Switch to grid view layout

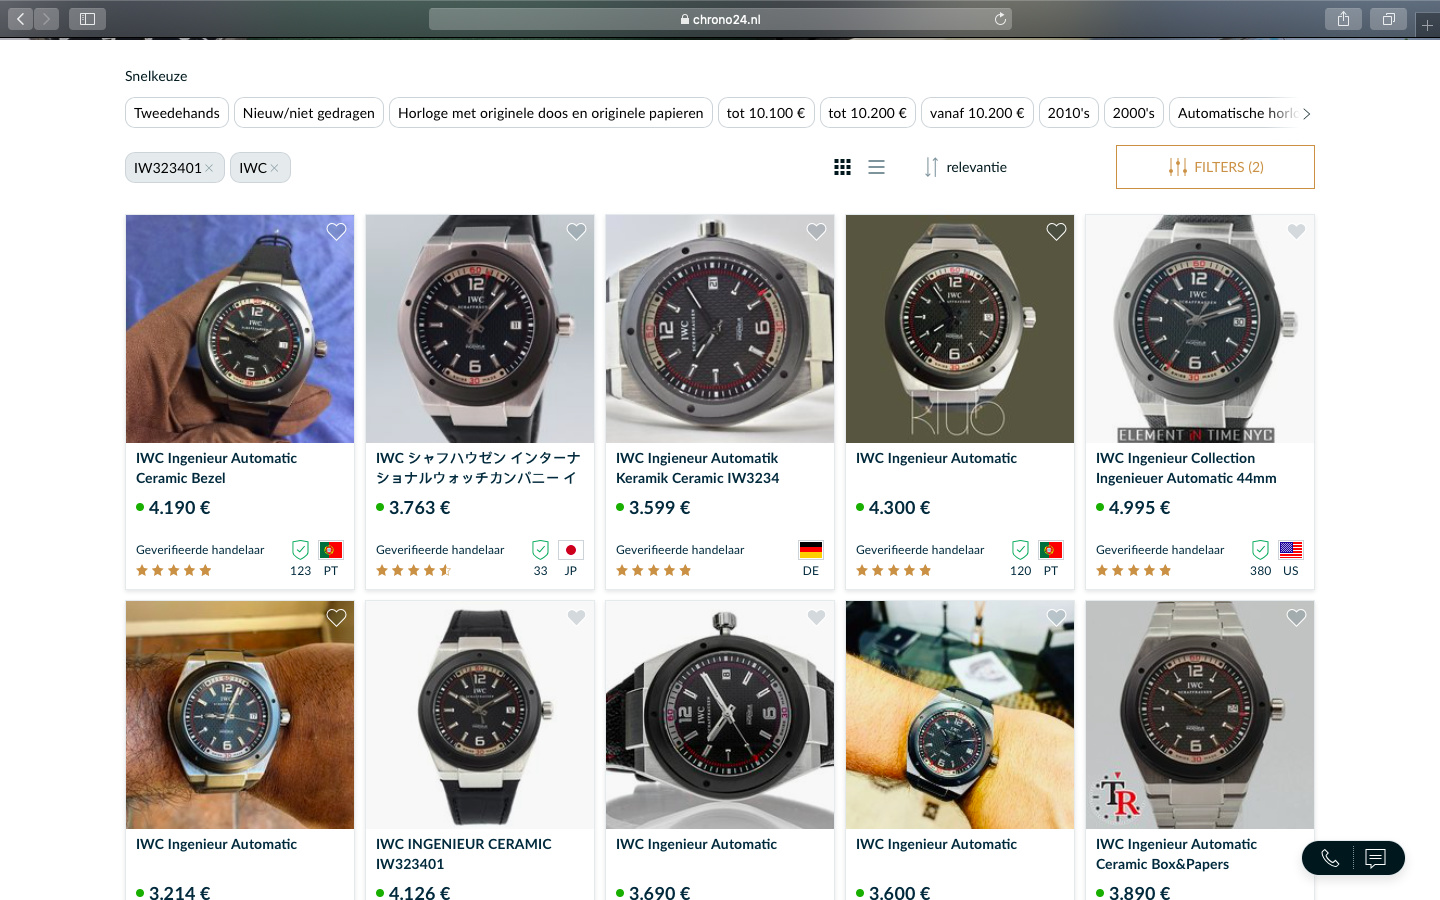[842, 167]
